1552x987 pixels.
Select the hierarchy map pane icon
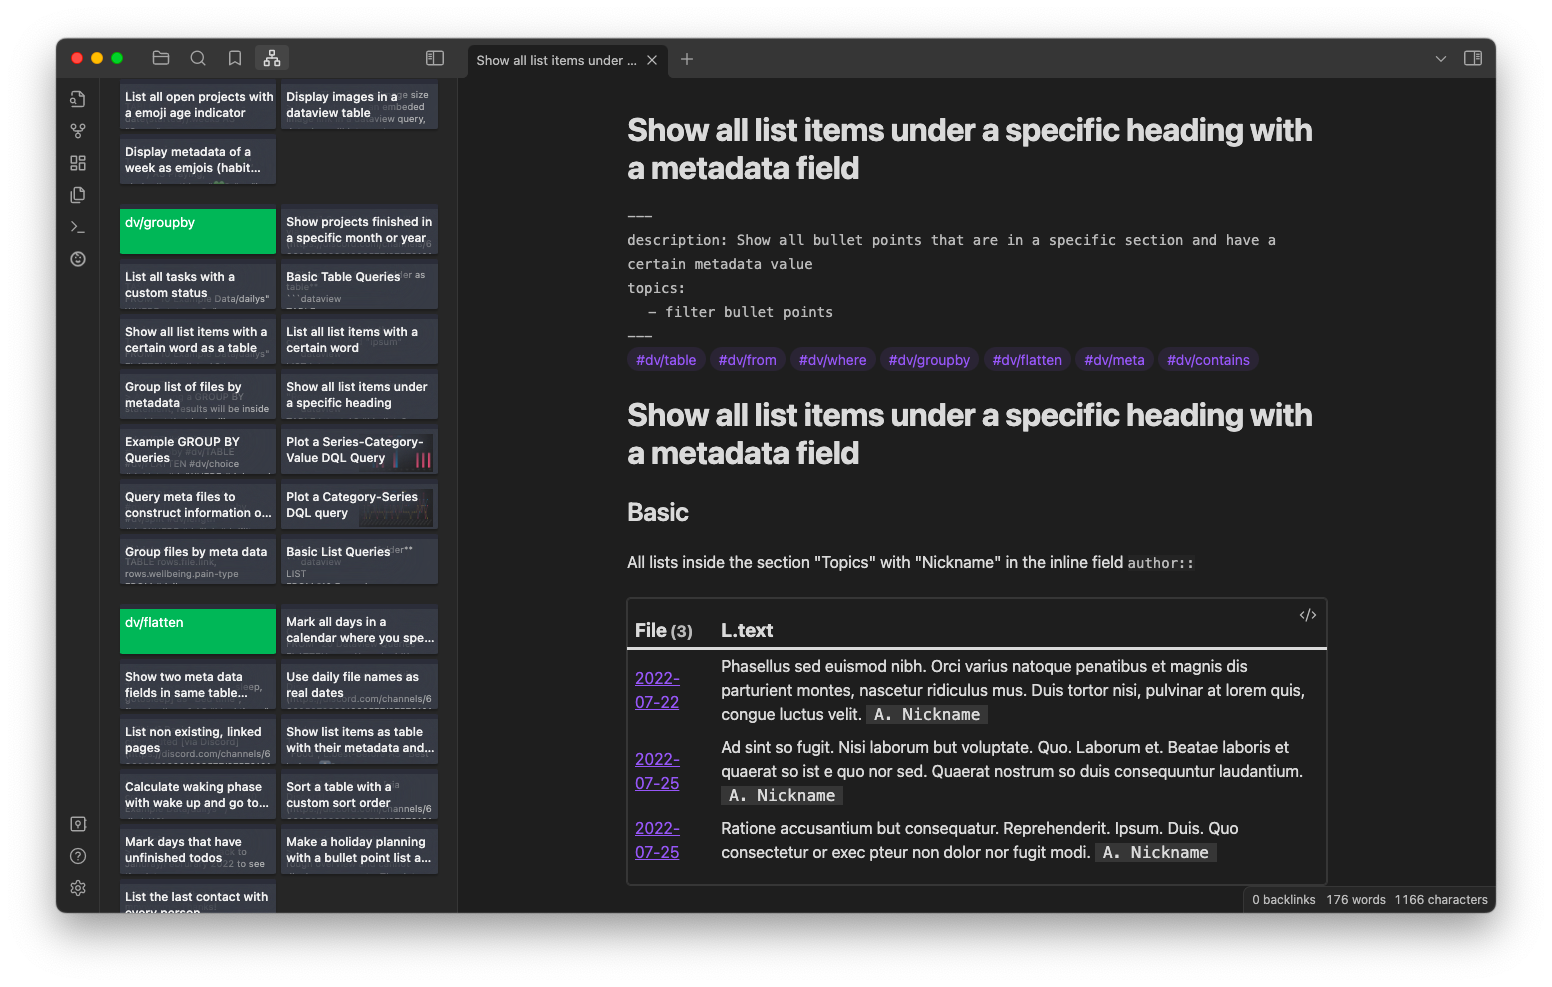click(x=272, y=59)
